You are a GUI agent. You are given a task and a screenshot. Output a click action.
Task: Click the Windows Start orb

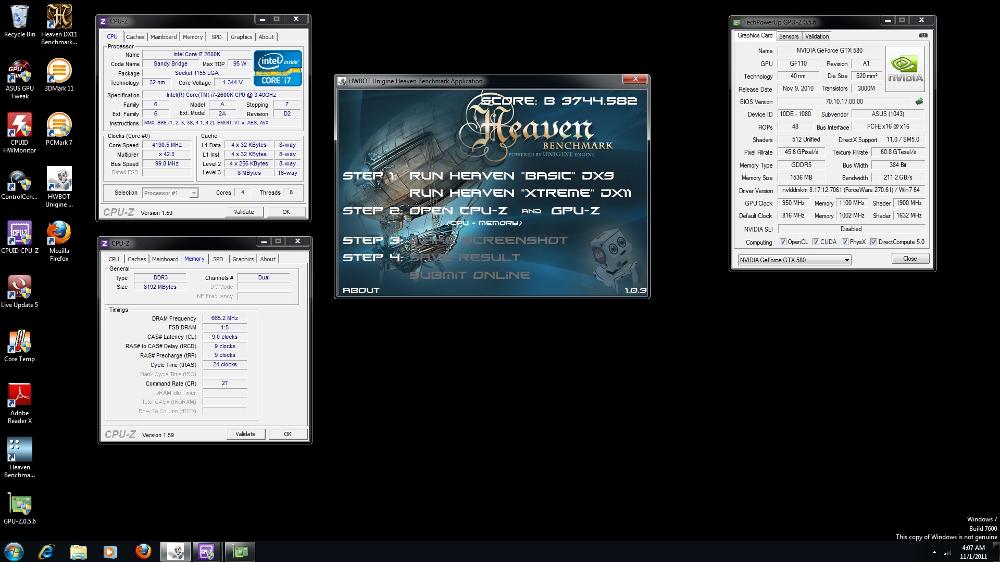(13, 551)
